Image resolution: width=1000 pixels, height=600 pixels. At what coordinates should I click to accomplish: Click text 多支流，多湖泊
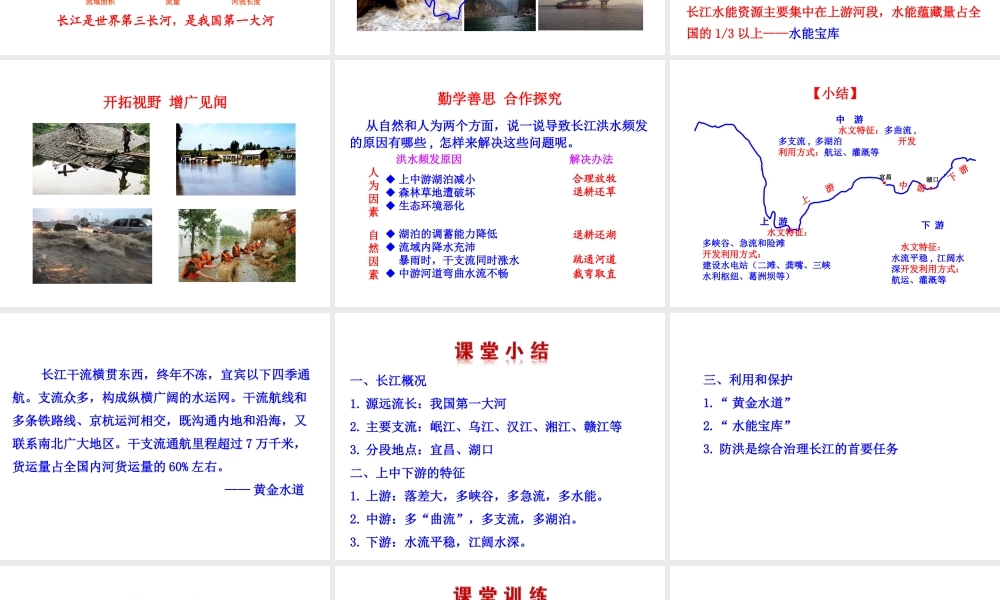[x=810, y=141]
